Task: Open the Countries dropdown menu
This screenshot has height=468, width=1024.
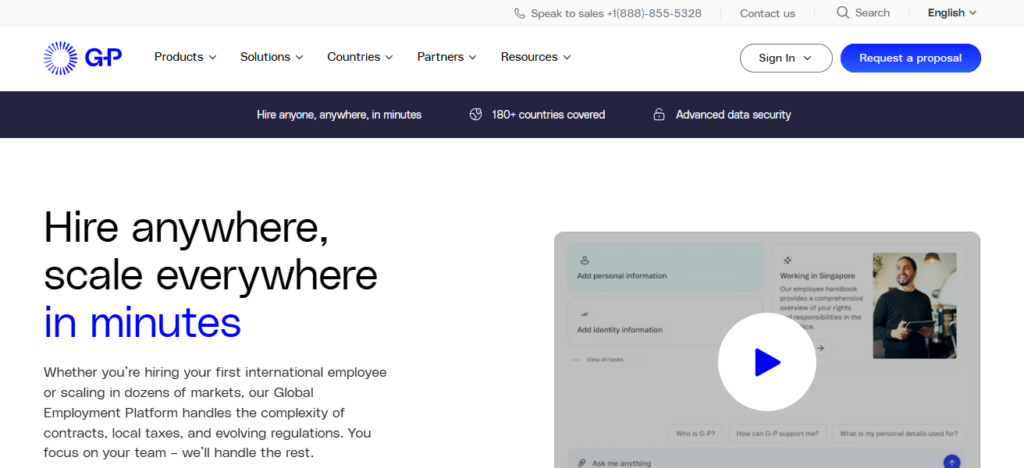Action: tap(360, 57)
